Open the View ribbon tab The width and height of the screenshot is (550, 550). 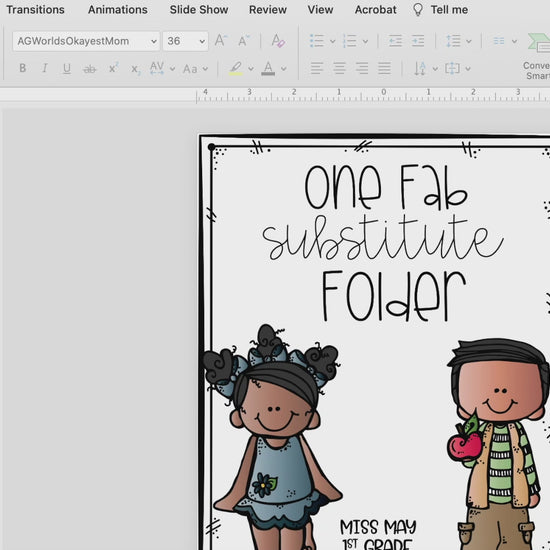[x=320, y=10]
